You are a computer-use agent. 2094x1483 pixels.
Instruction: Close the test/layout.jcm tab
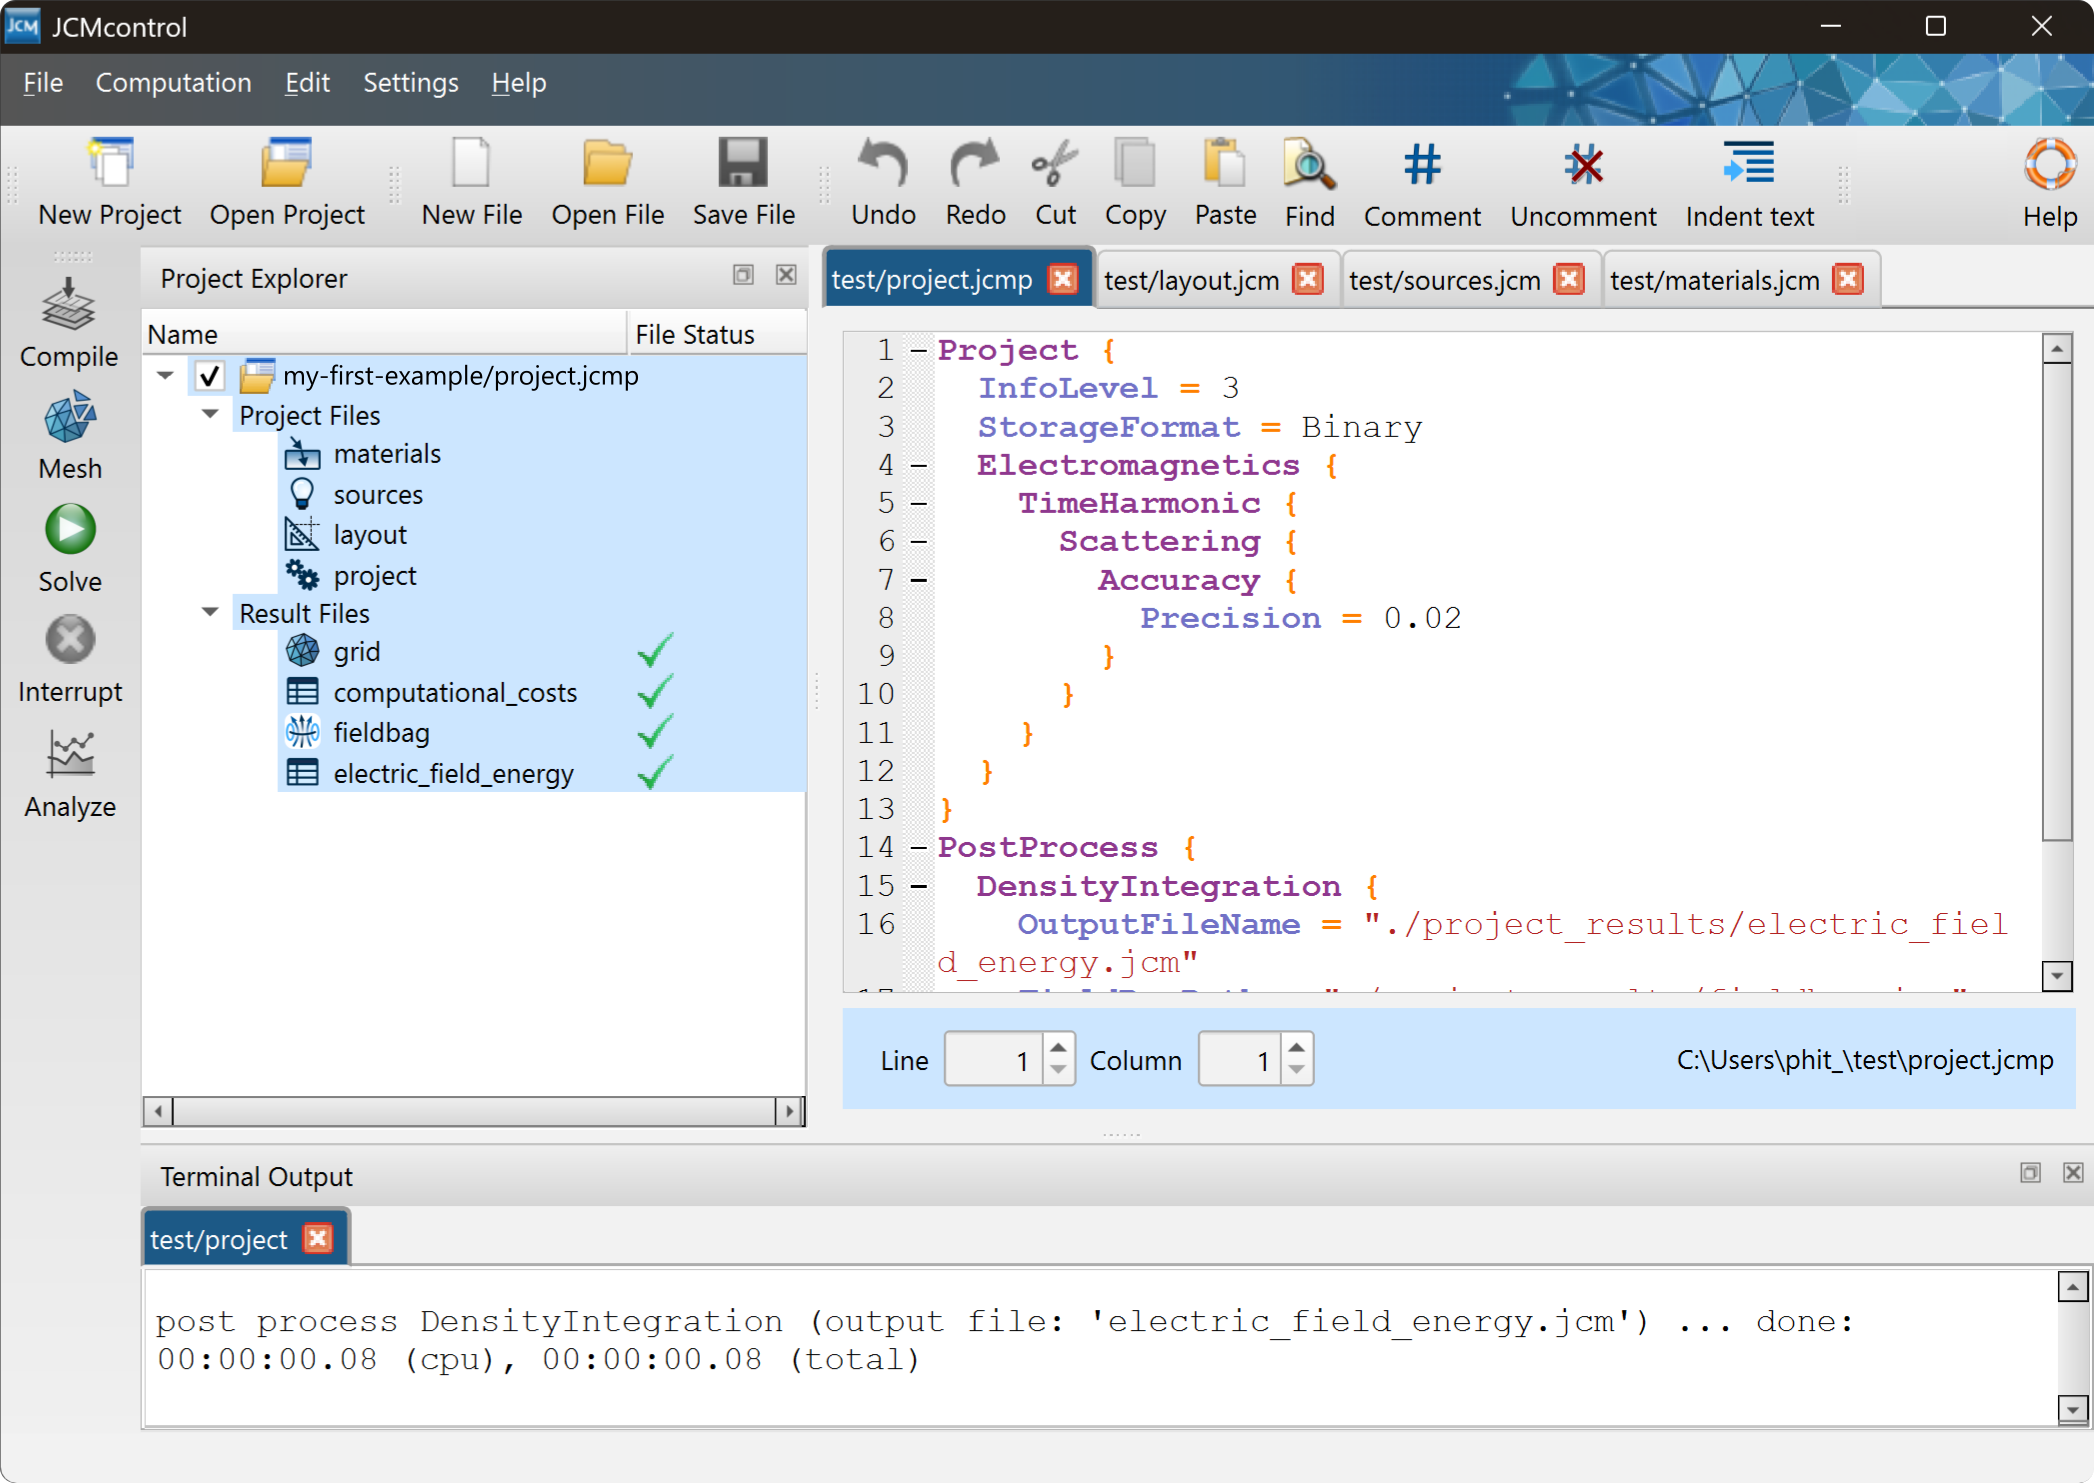tap(1307, 279)
